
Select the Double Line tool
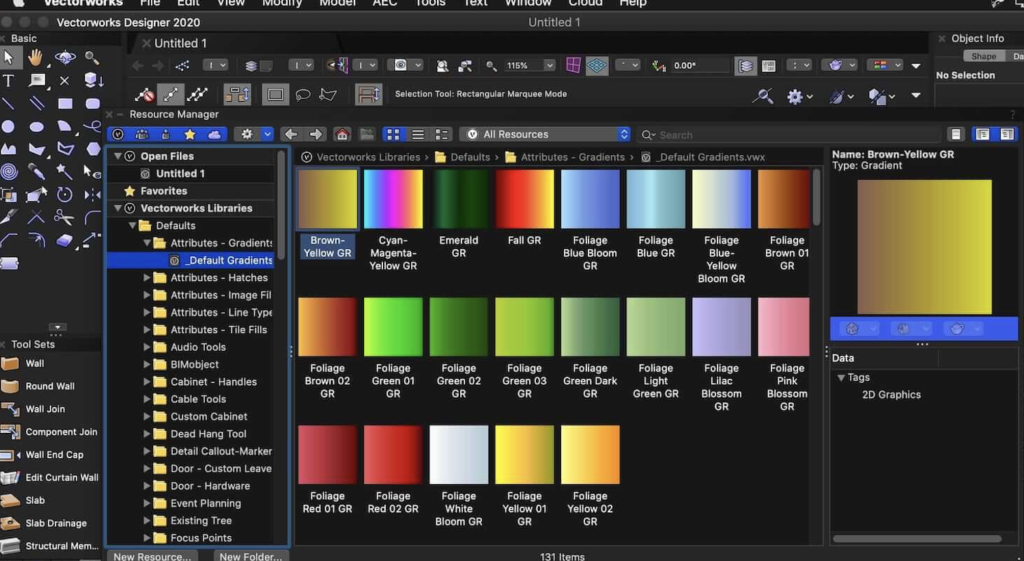pyautogui.click(x=37, y=103)
